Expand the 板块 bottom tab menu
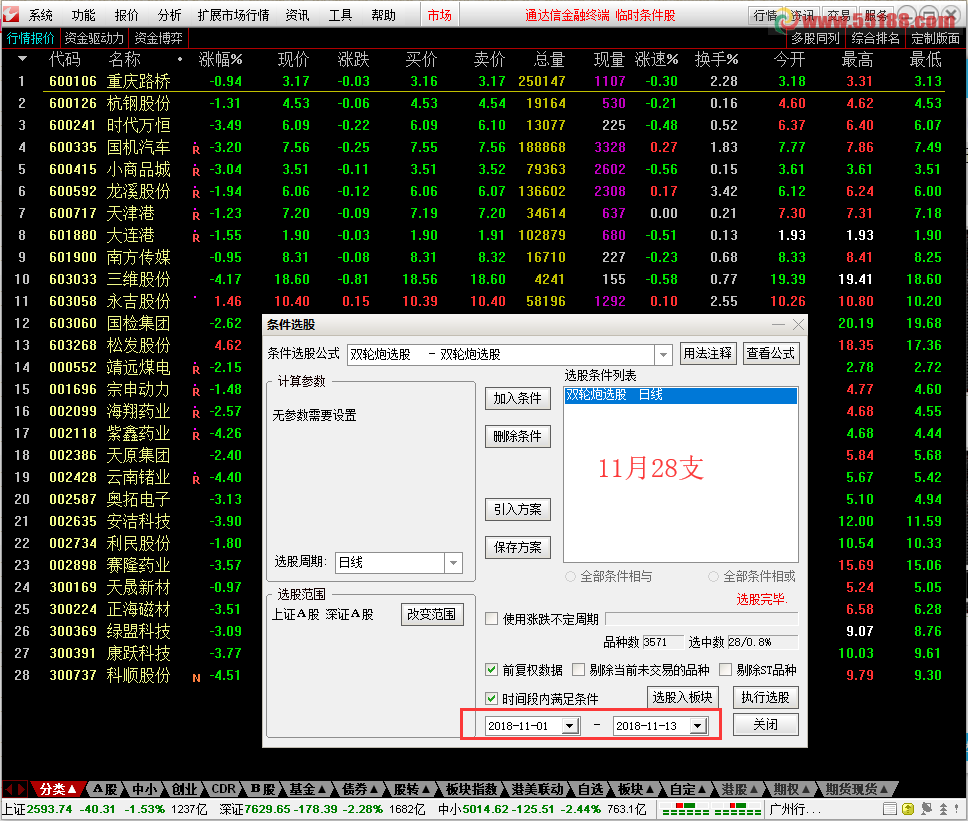The width and height of the screenshot is (968, 821). coord(649,789)
